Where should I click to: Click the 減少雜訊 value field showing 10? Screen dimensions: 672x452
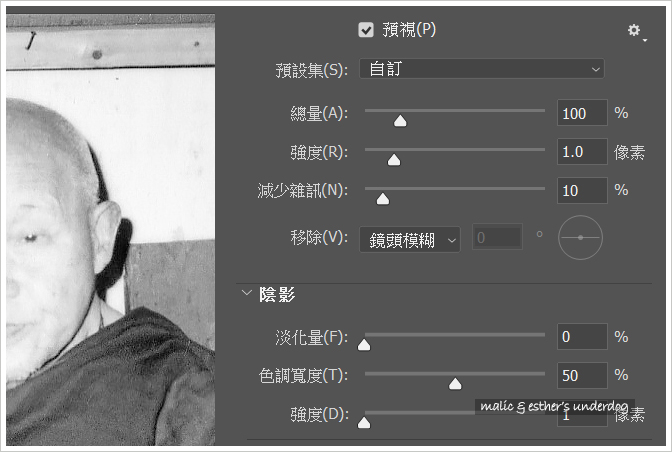582,190
